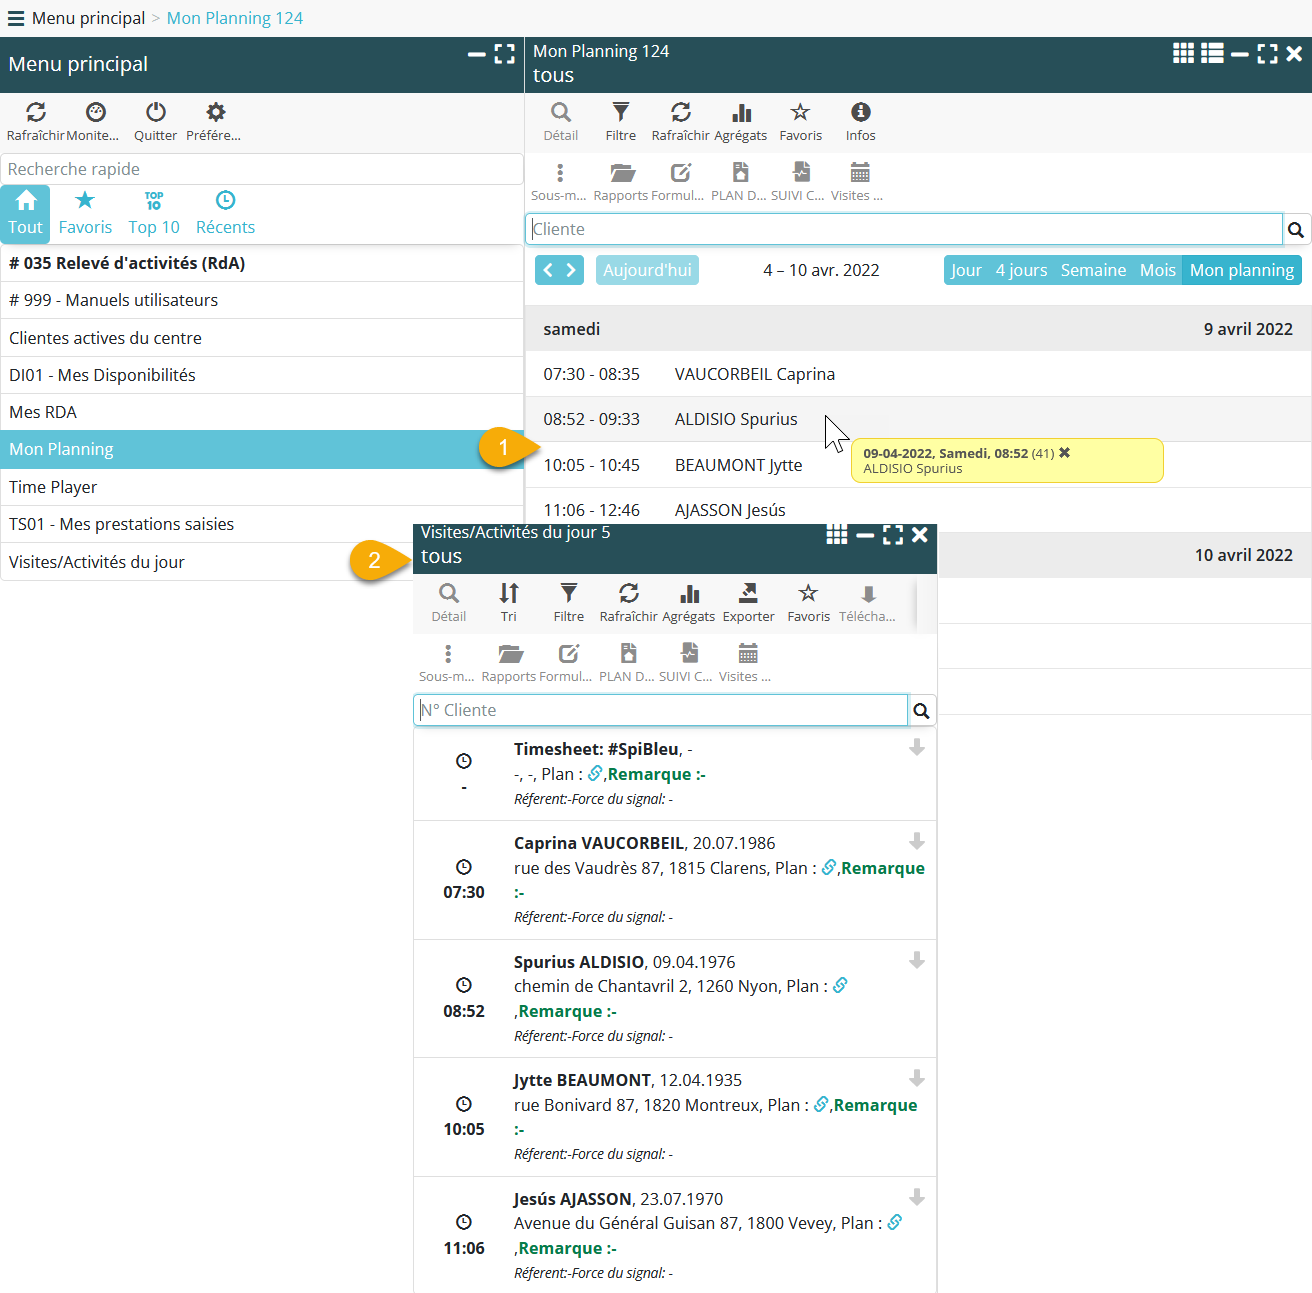
Task: Click Exporter icon in Visites window
Action: coord(748,594)
